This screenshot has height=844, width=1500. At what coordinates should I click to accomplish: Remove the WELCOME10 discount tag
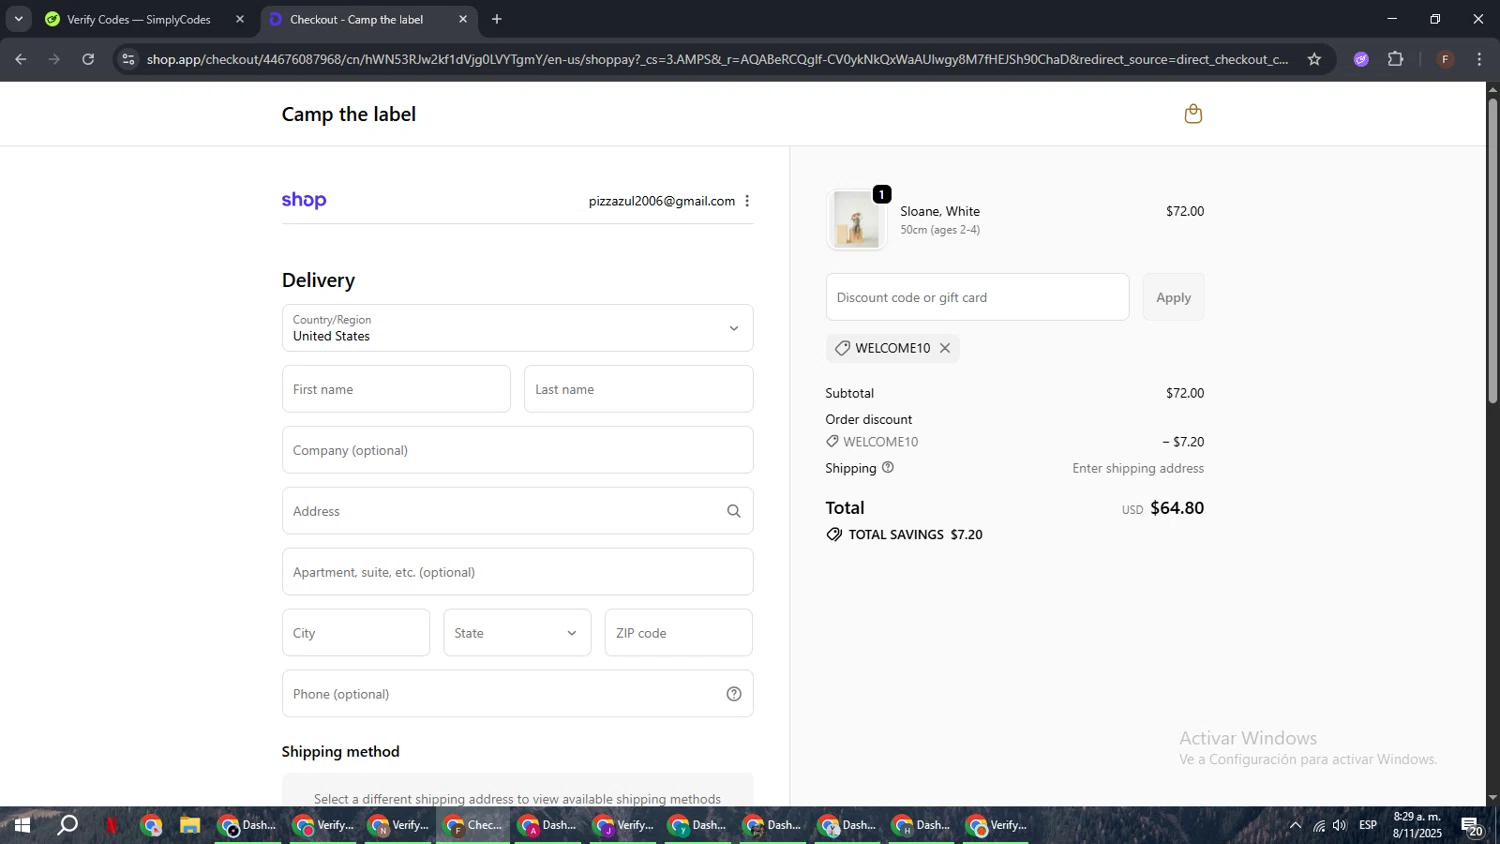pyautogui.click(x=945, y=348)
